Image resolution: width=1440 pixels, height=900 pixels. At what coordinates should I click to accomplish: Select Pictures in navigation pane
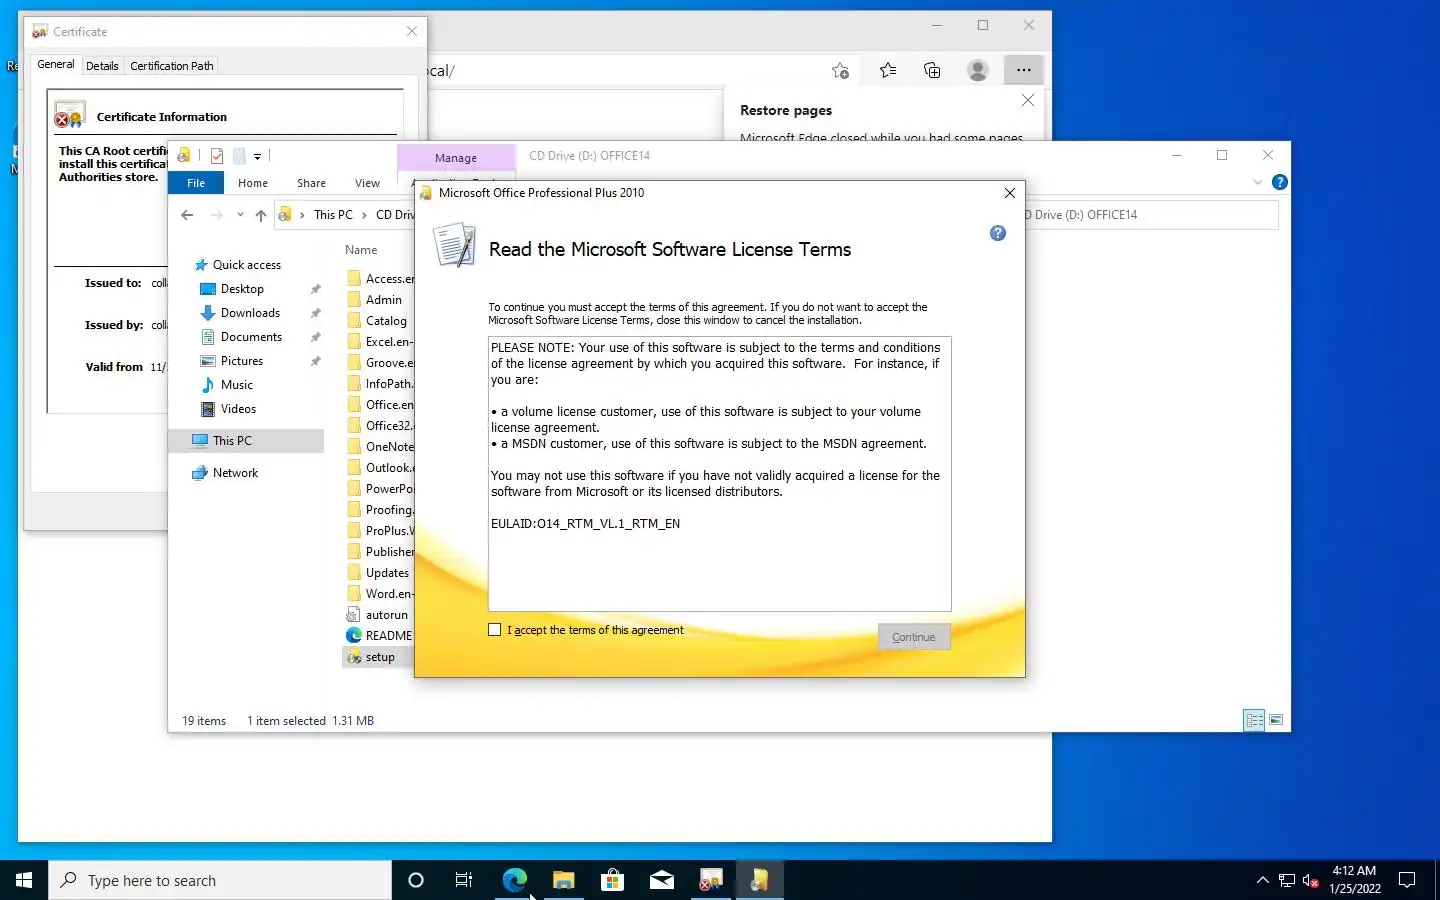pyautogui.click(x=242, y=361)
